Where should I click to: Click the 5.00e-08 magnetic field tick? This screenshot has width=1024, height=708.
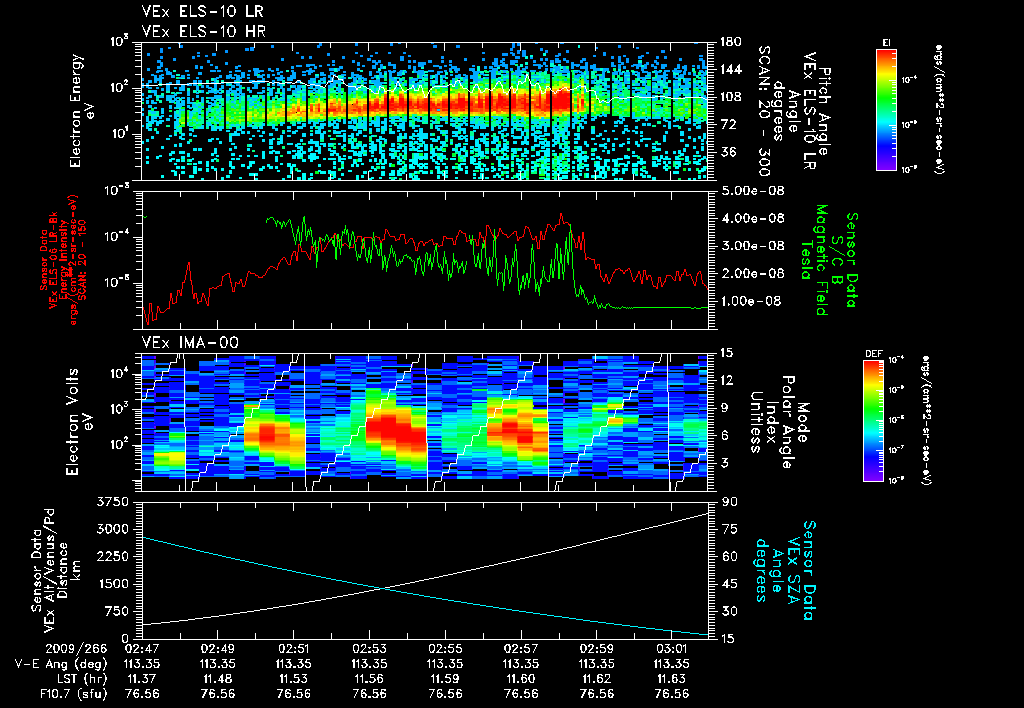pyautogui.click(x=751, y=191)
